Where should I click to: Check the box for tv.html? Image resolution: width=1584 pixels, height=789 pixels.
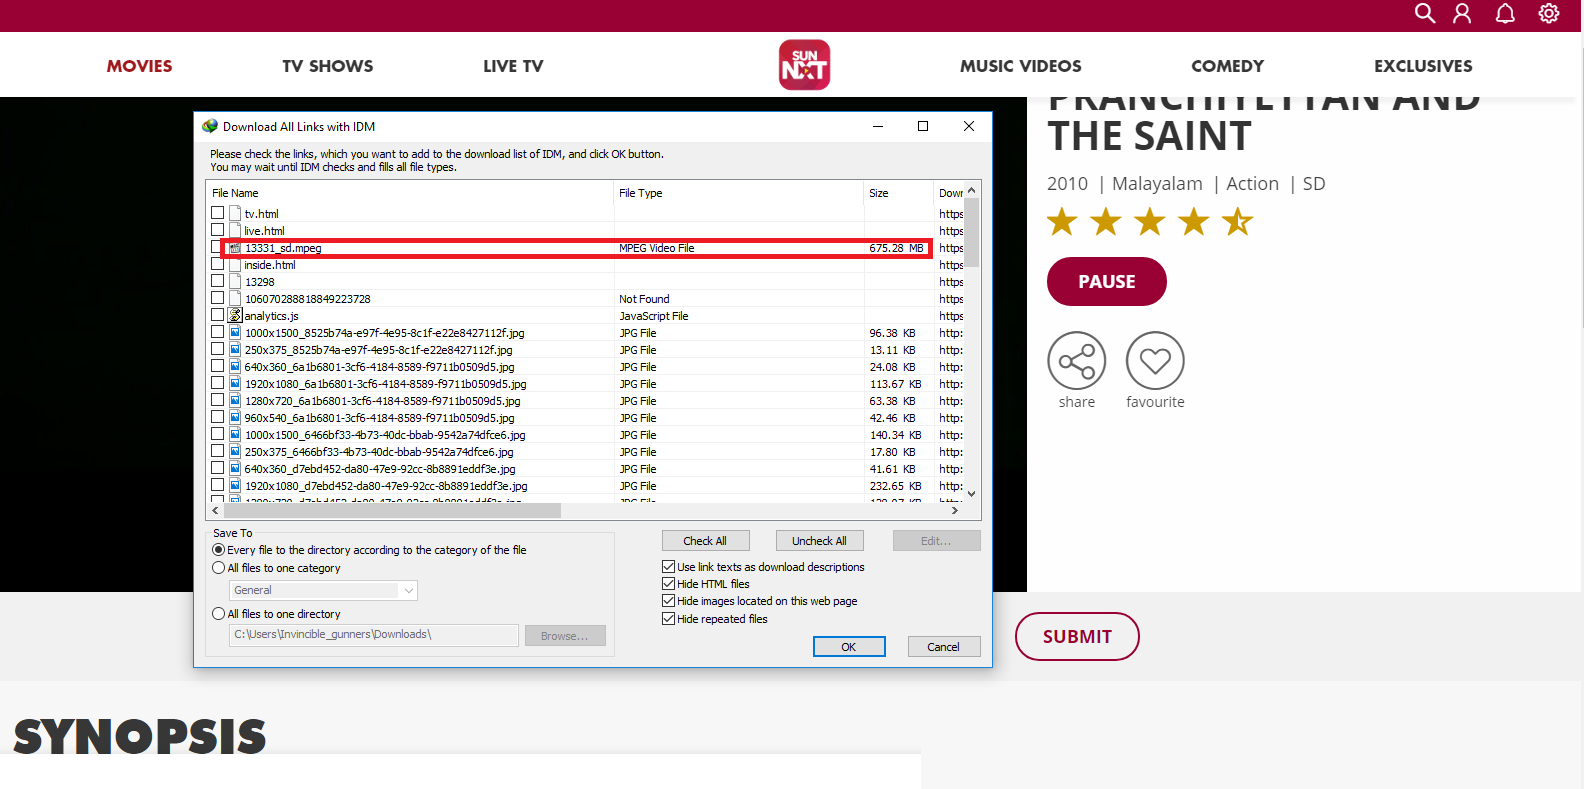[x=218, y=213]
